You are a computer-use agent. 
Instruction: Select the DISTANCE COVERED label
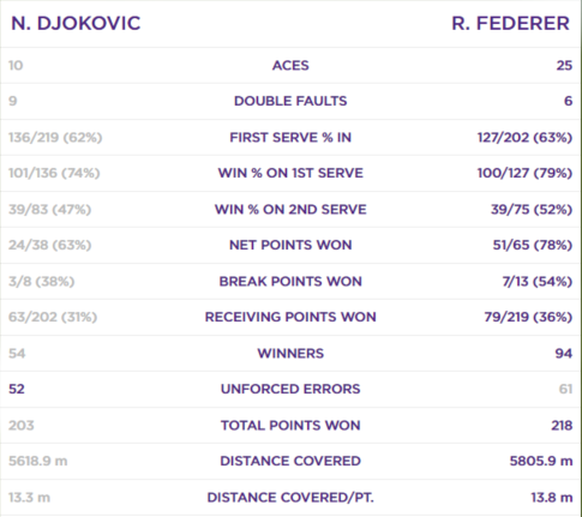coord(290,461)
